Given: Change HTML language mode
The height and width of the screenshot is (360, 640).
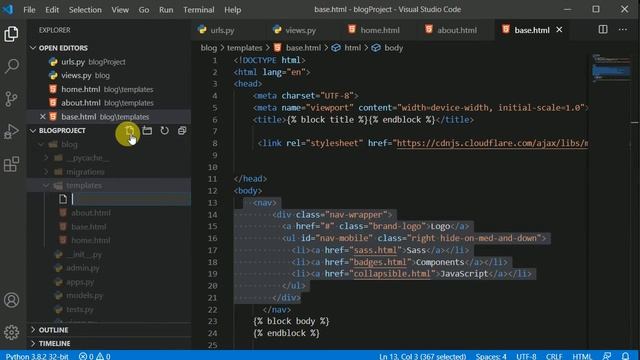Looking at the screenshot, I should click(582, 356).
